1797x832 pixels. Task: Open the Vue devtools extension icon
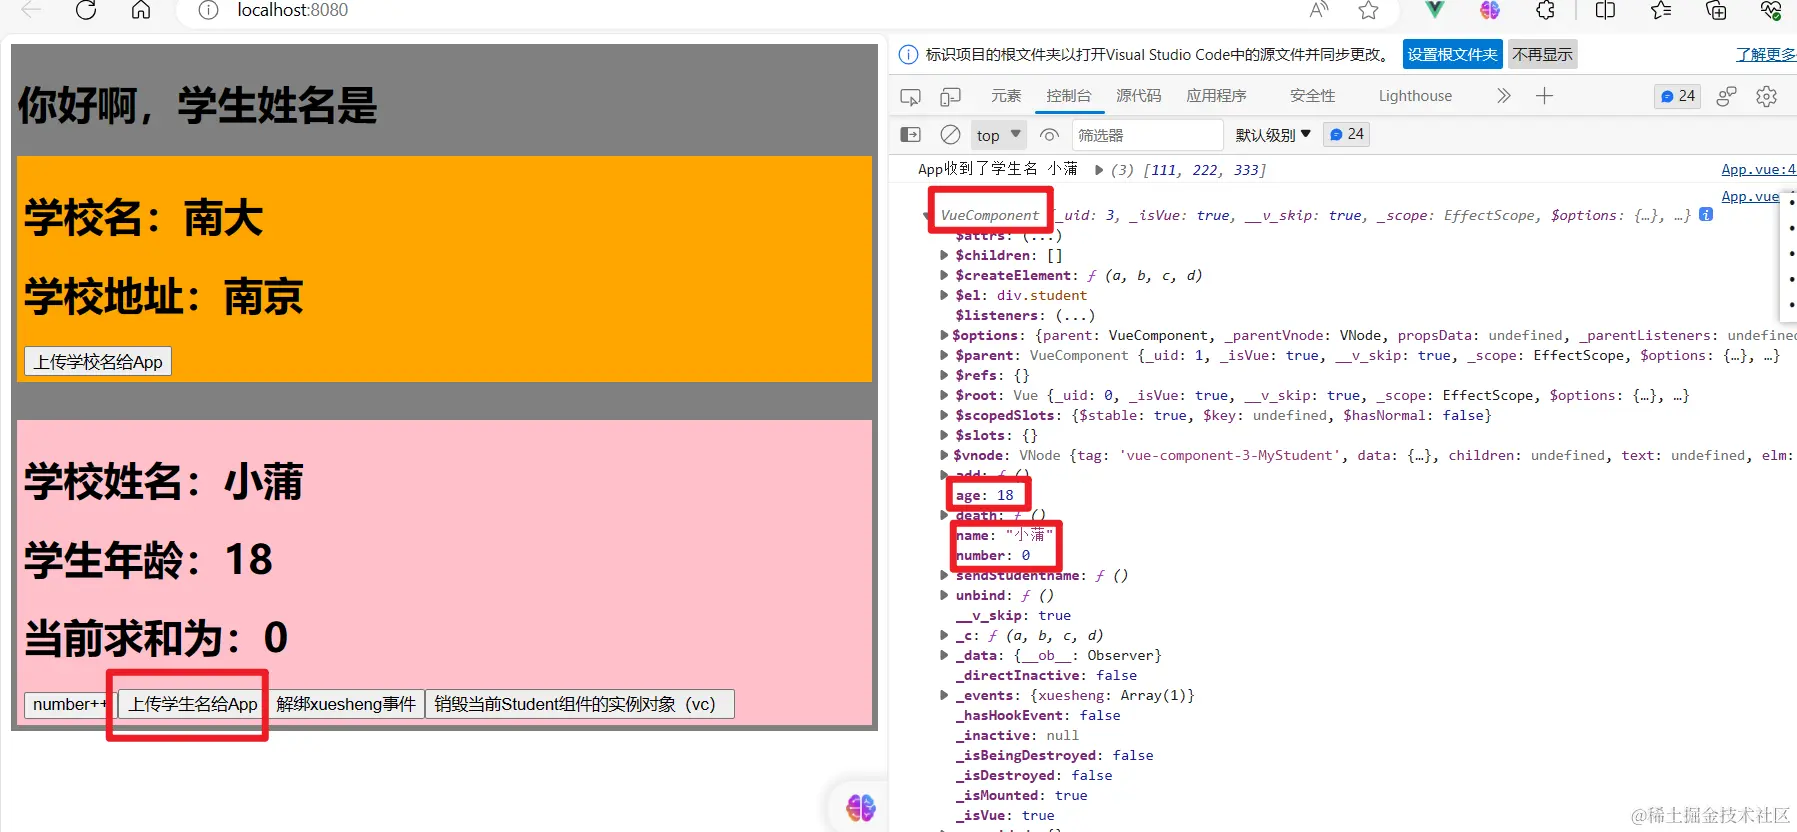(x=1435, y=10)
